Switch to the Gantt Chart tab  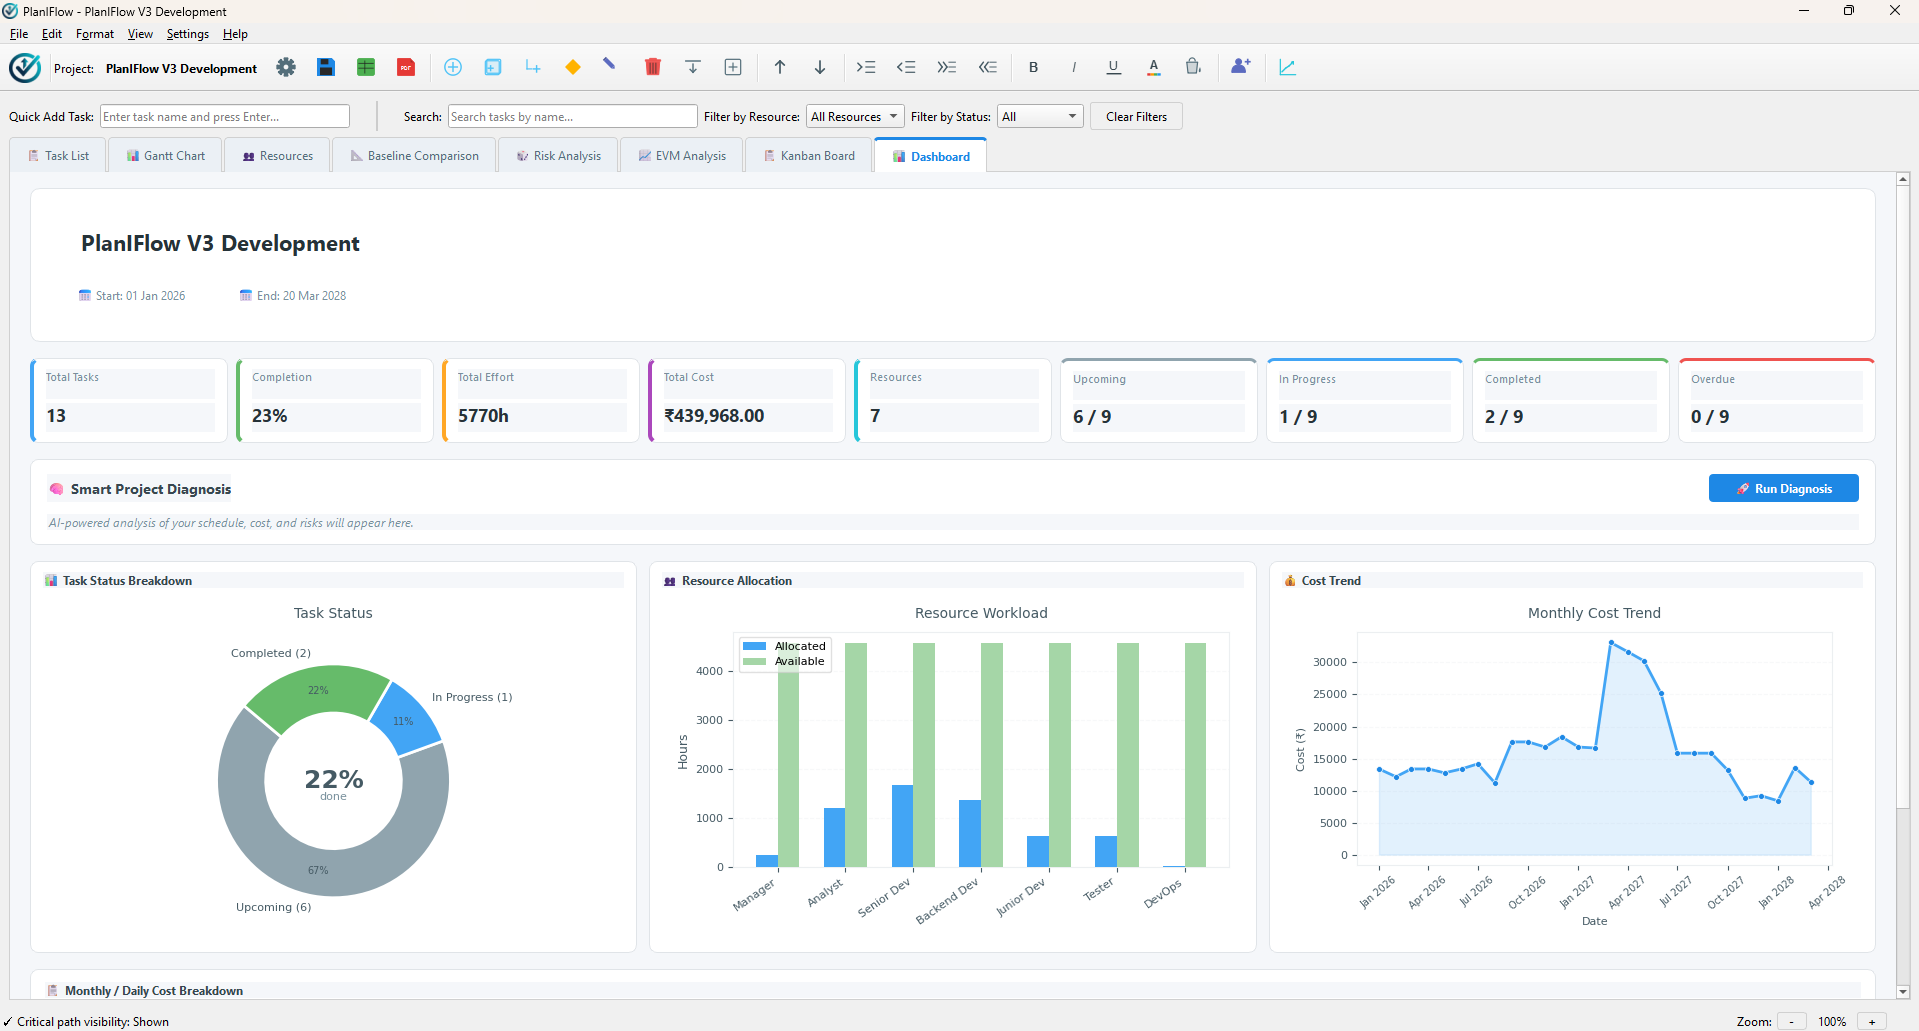166,156
